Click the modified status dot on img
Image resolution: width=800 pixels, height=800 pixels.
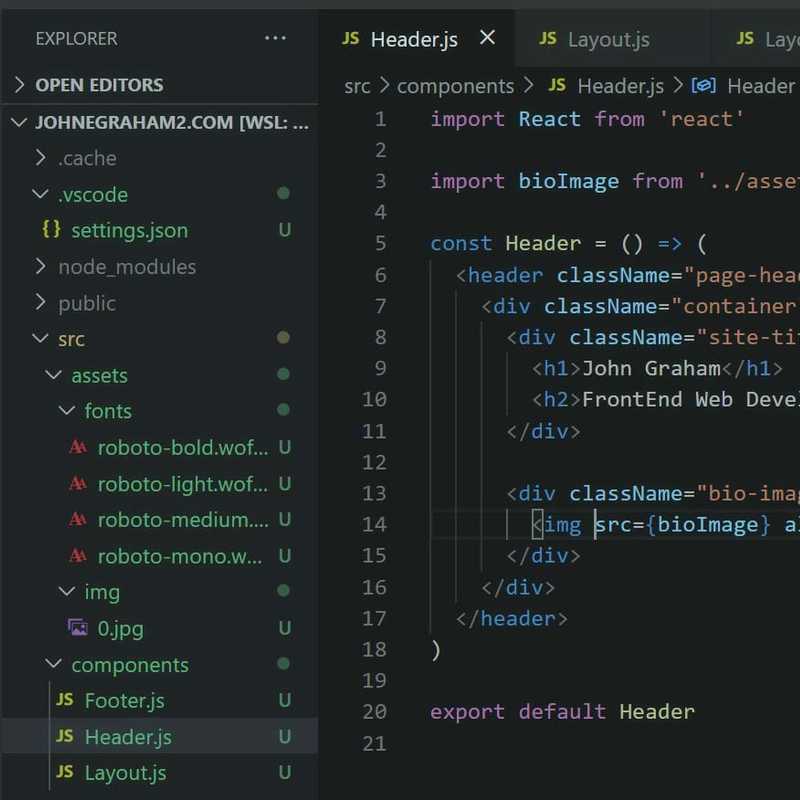(283, 591)
